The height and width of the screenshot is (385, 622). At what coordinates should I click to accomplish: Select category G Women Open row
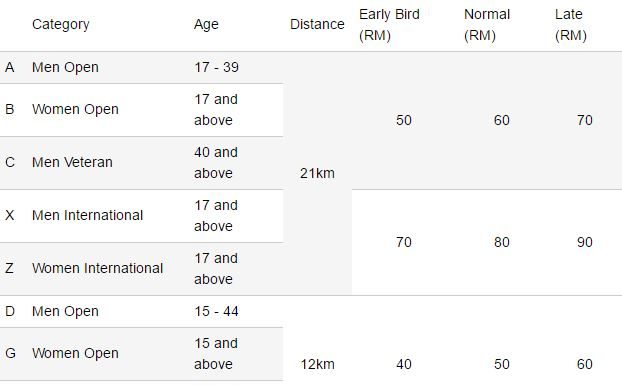point(141,354)
